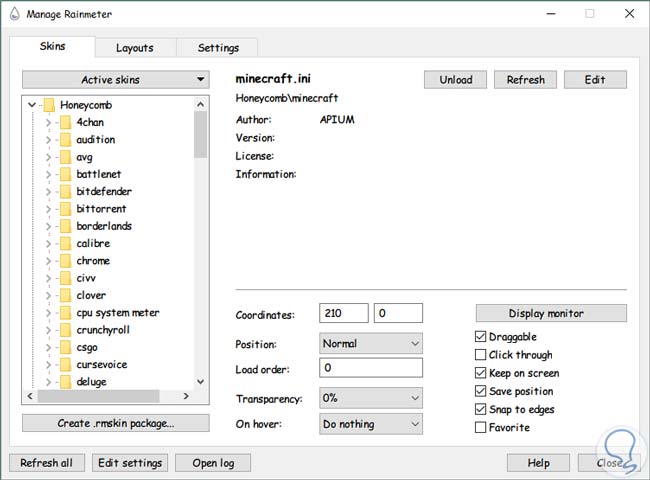Enable the Click through checkbox
This screenshot has width=650, height=480.
click(481, 355)
